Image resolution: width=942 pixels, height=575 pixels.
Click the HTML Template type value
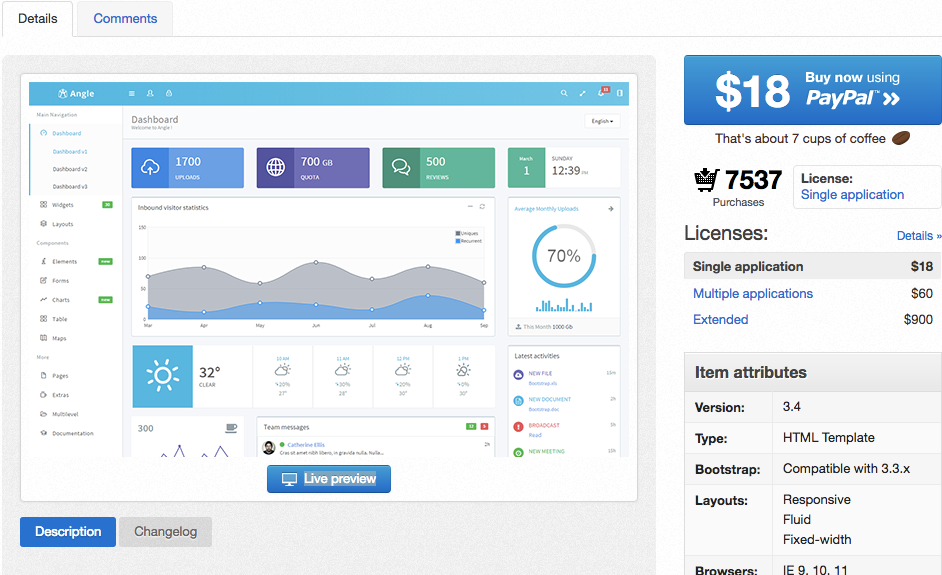point(828,437)
